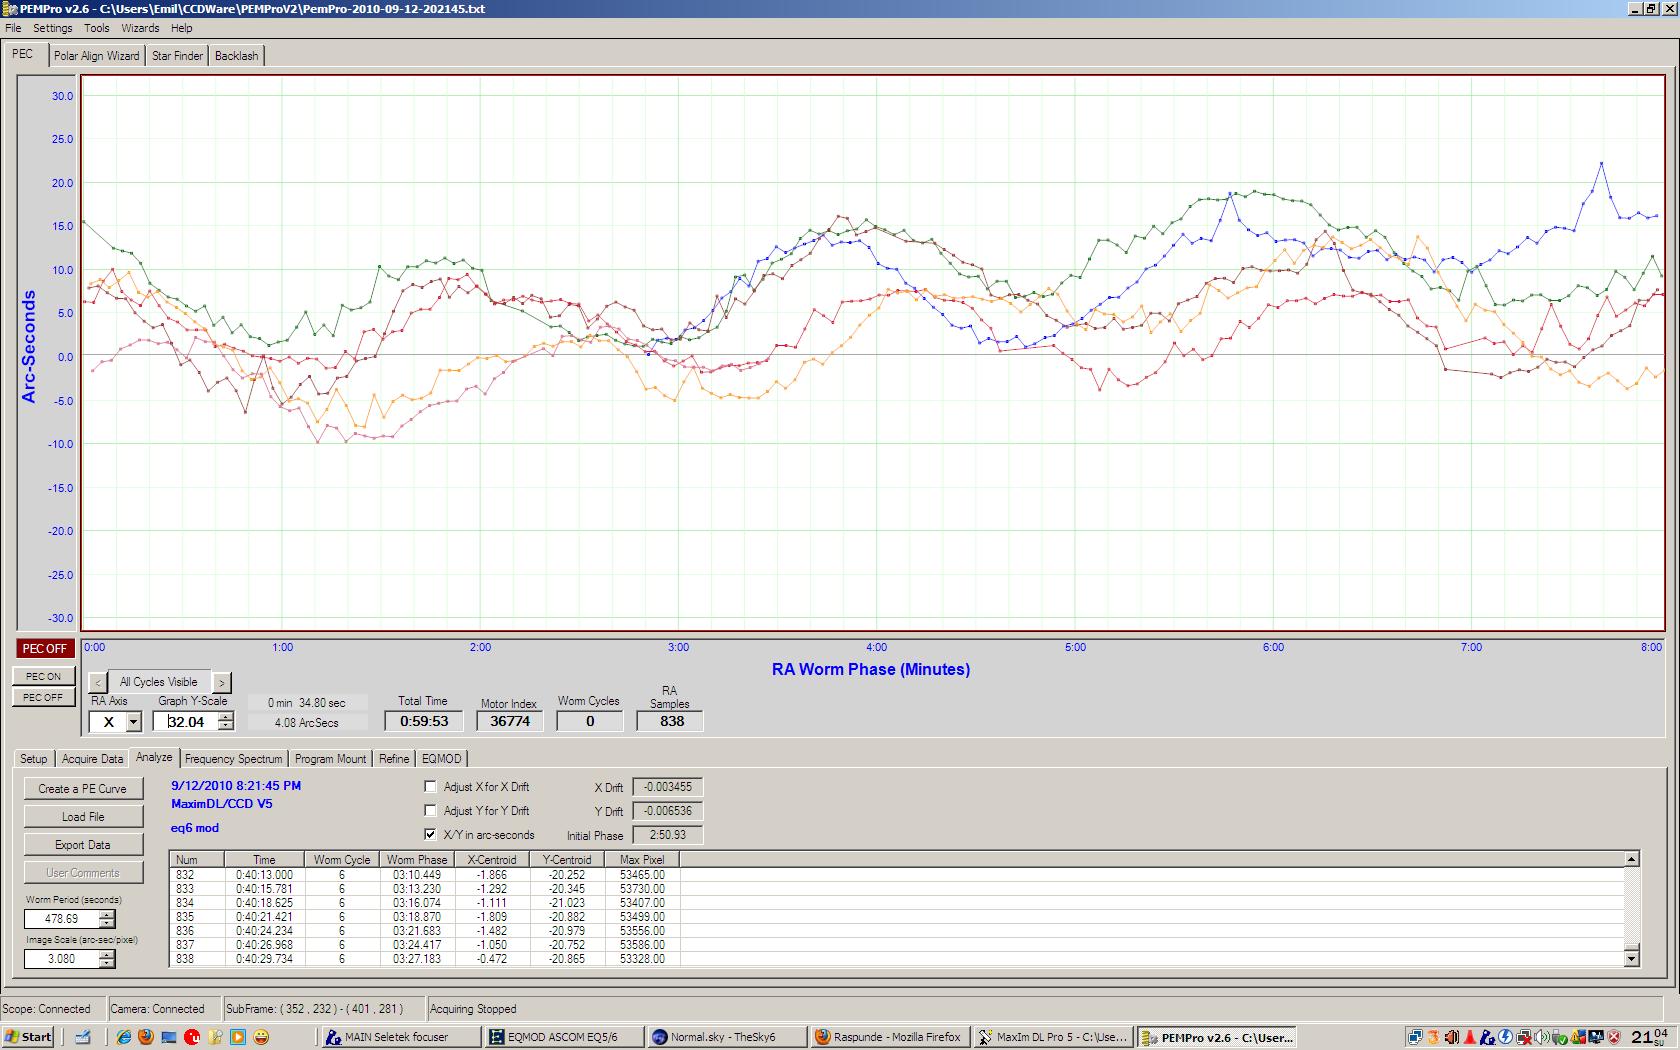Viewport: 1680px width, 1050px height.
Task: Click the PEC ON button
Action: pyautogui.click(x=43, y=677)
